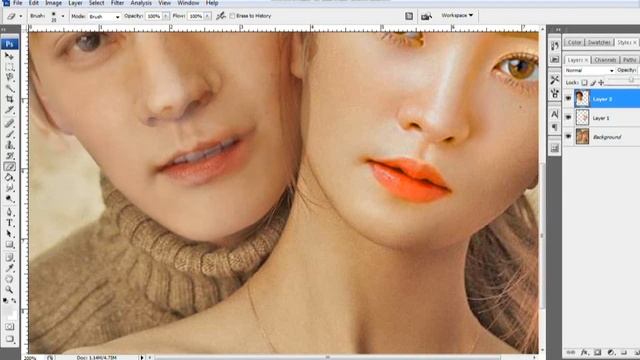Open the Workspace dropdown
Viewport: 640px width, 360px height.
pos(457,16)
